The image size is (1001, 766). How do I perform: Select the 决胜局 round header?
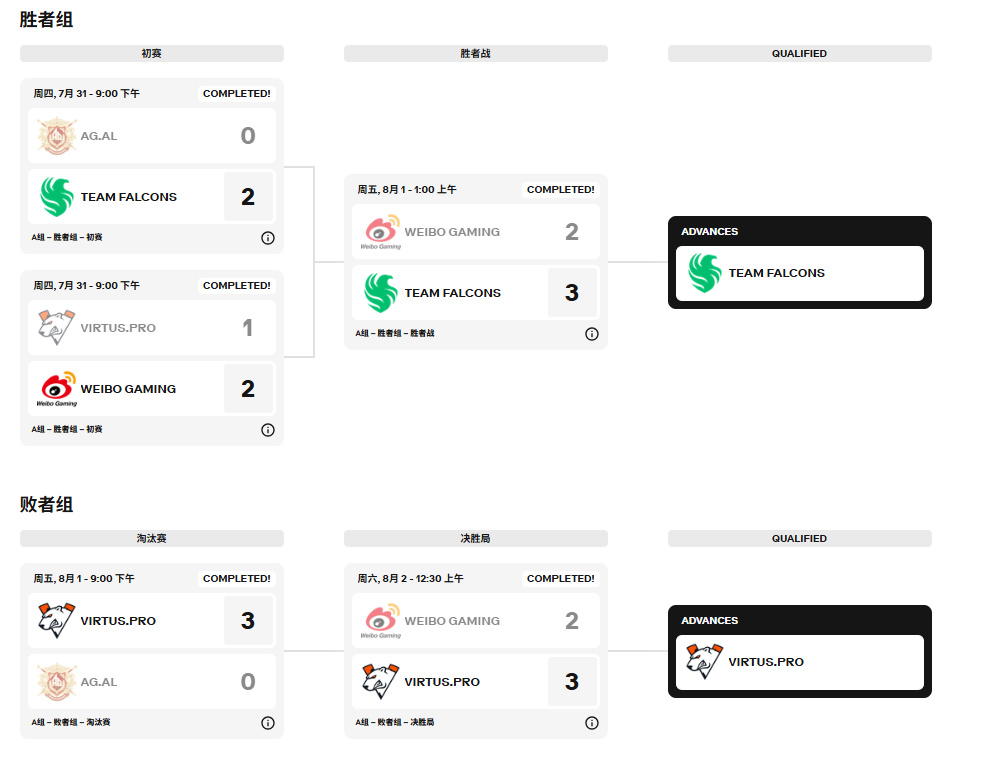(x=476, y=539)
